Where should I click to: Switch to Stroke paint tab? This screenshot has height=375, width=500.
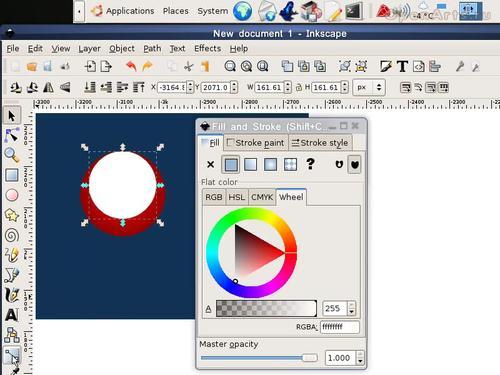click(256, 143)
